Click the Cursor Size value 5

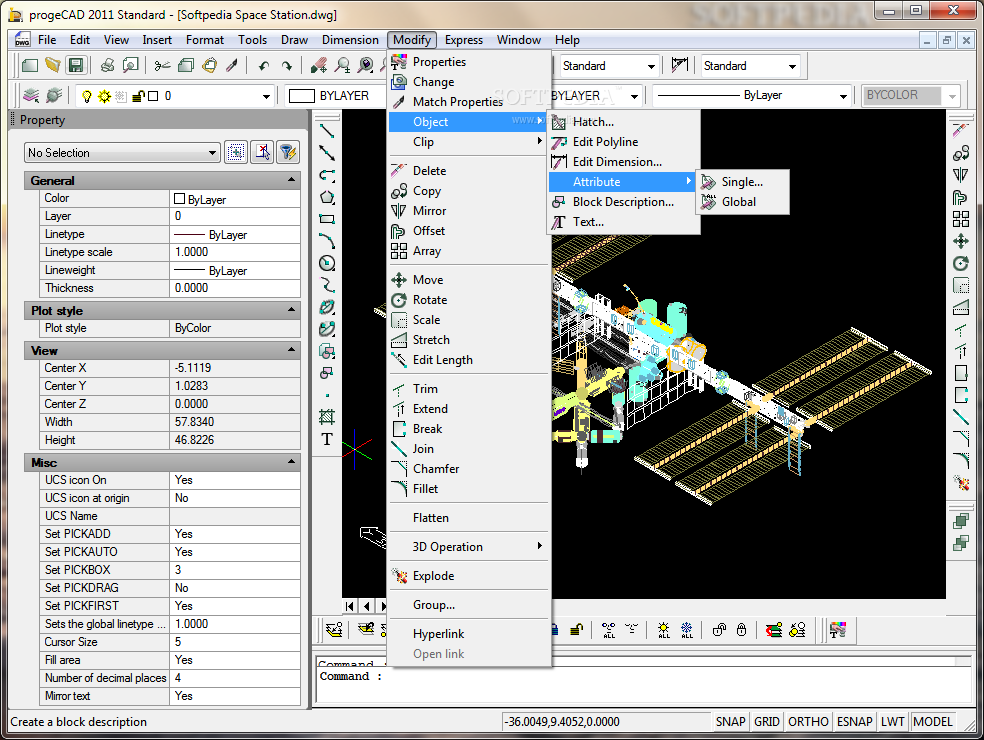point(235,642)
